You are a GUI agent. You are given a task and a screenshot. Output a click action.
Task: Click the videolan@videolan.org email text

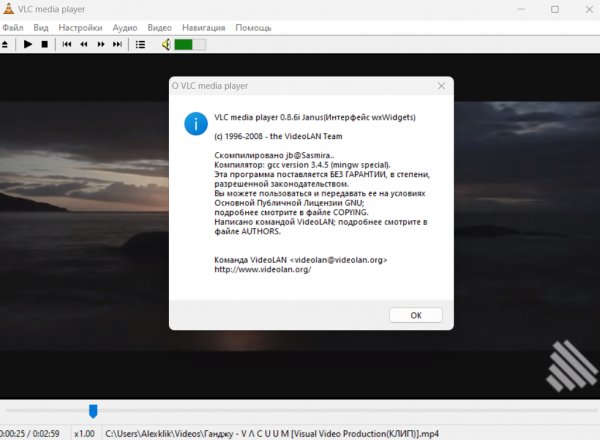339,260
